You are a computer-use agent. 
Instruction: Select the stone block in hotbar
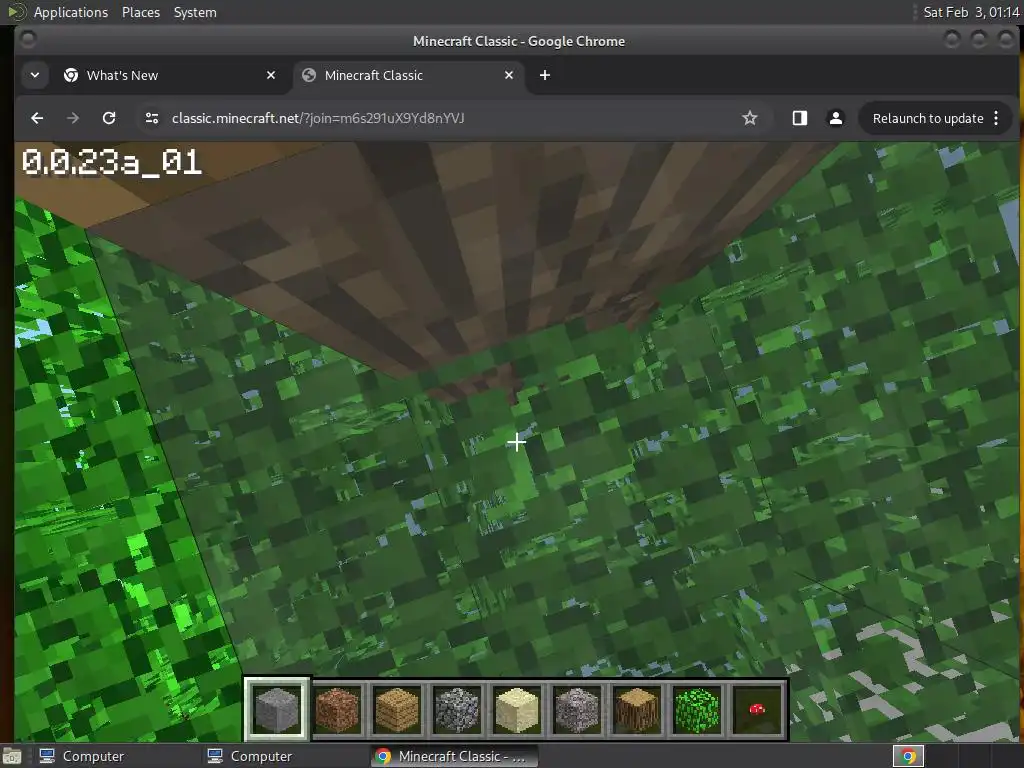pyautogui.click(x=277, y=709)
